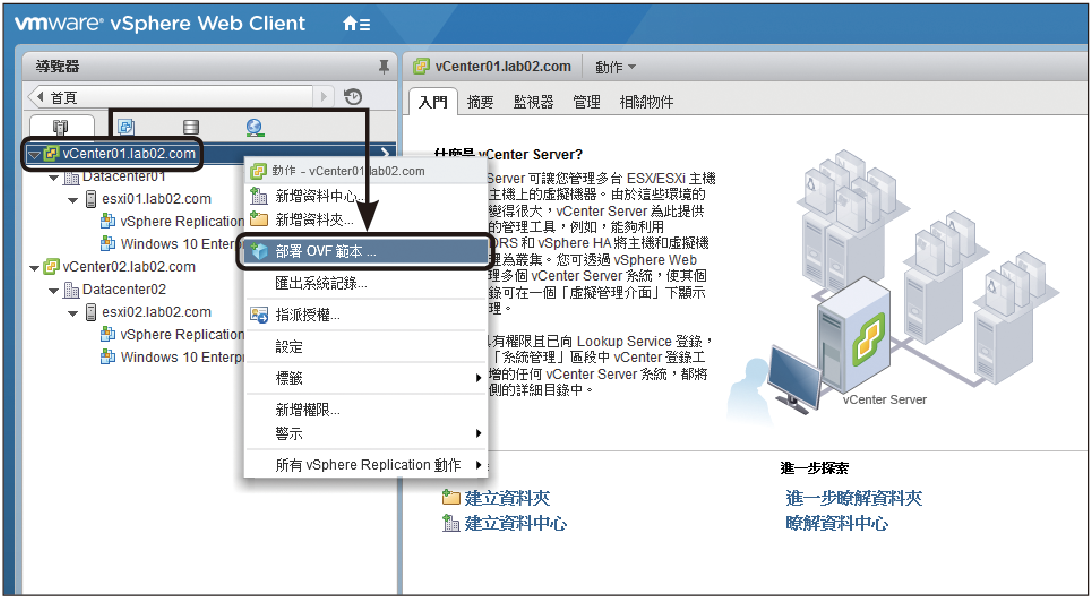This screenshot has height=599, width=1092.
Task: Open 所有 vSphere Replication 動作 submenu
Action: [366, 465]
